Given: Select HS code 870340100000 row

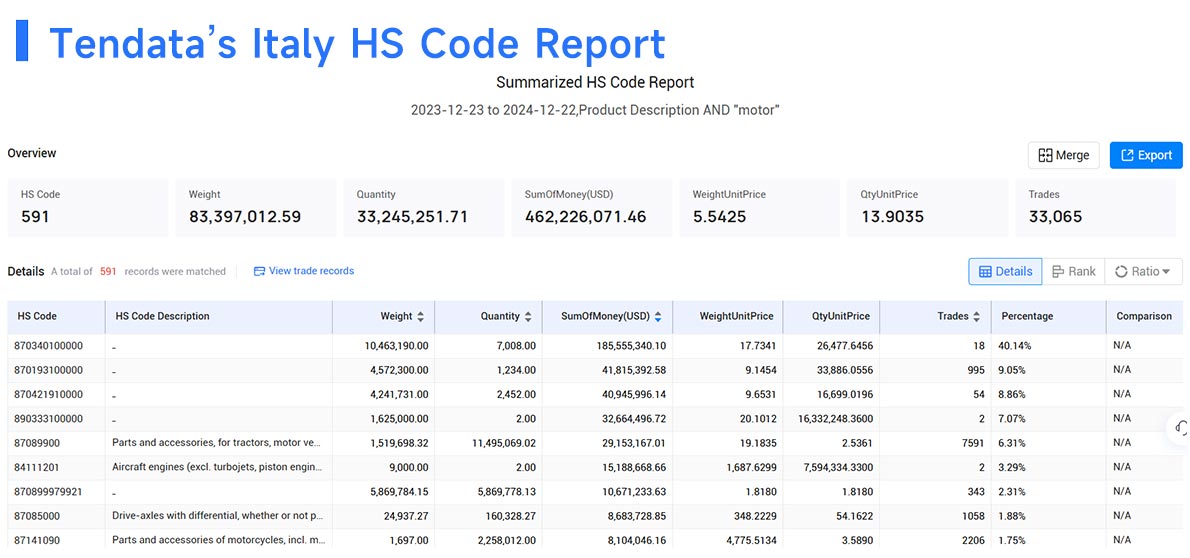Looking at the screenshot, I should 595,345.
